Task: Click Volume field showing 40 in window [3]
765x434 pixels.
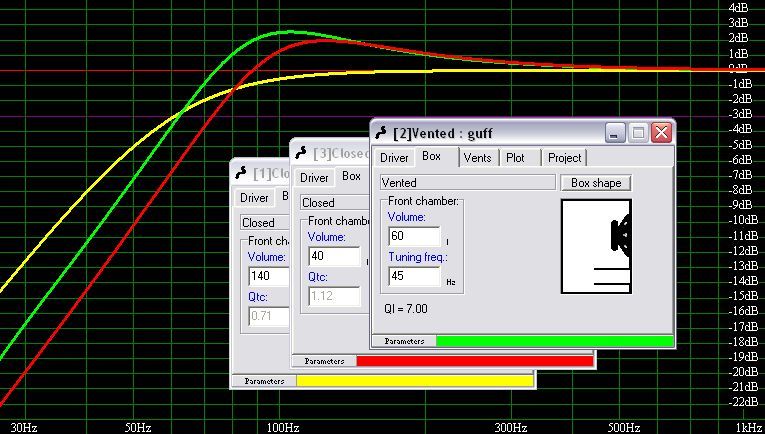Action: pos(335,256)
